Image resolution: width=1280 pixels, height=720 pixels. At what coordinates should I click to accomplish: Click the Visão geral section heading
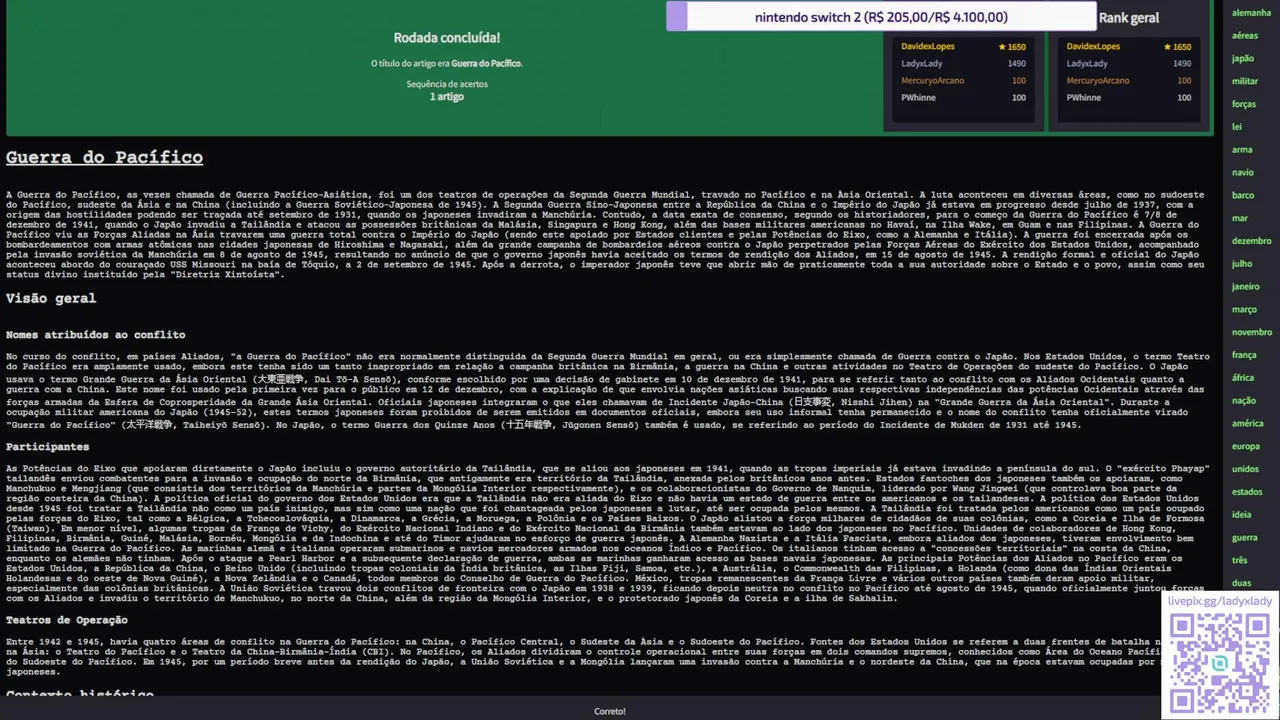[51, 298]
